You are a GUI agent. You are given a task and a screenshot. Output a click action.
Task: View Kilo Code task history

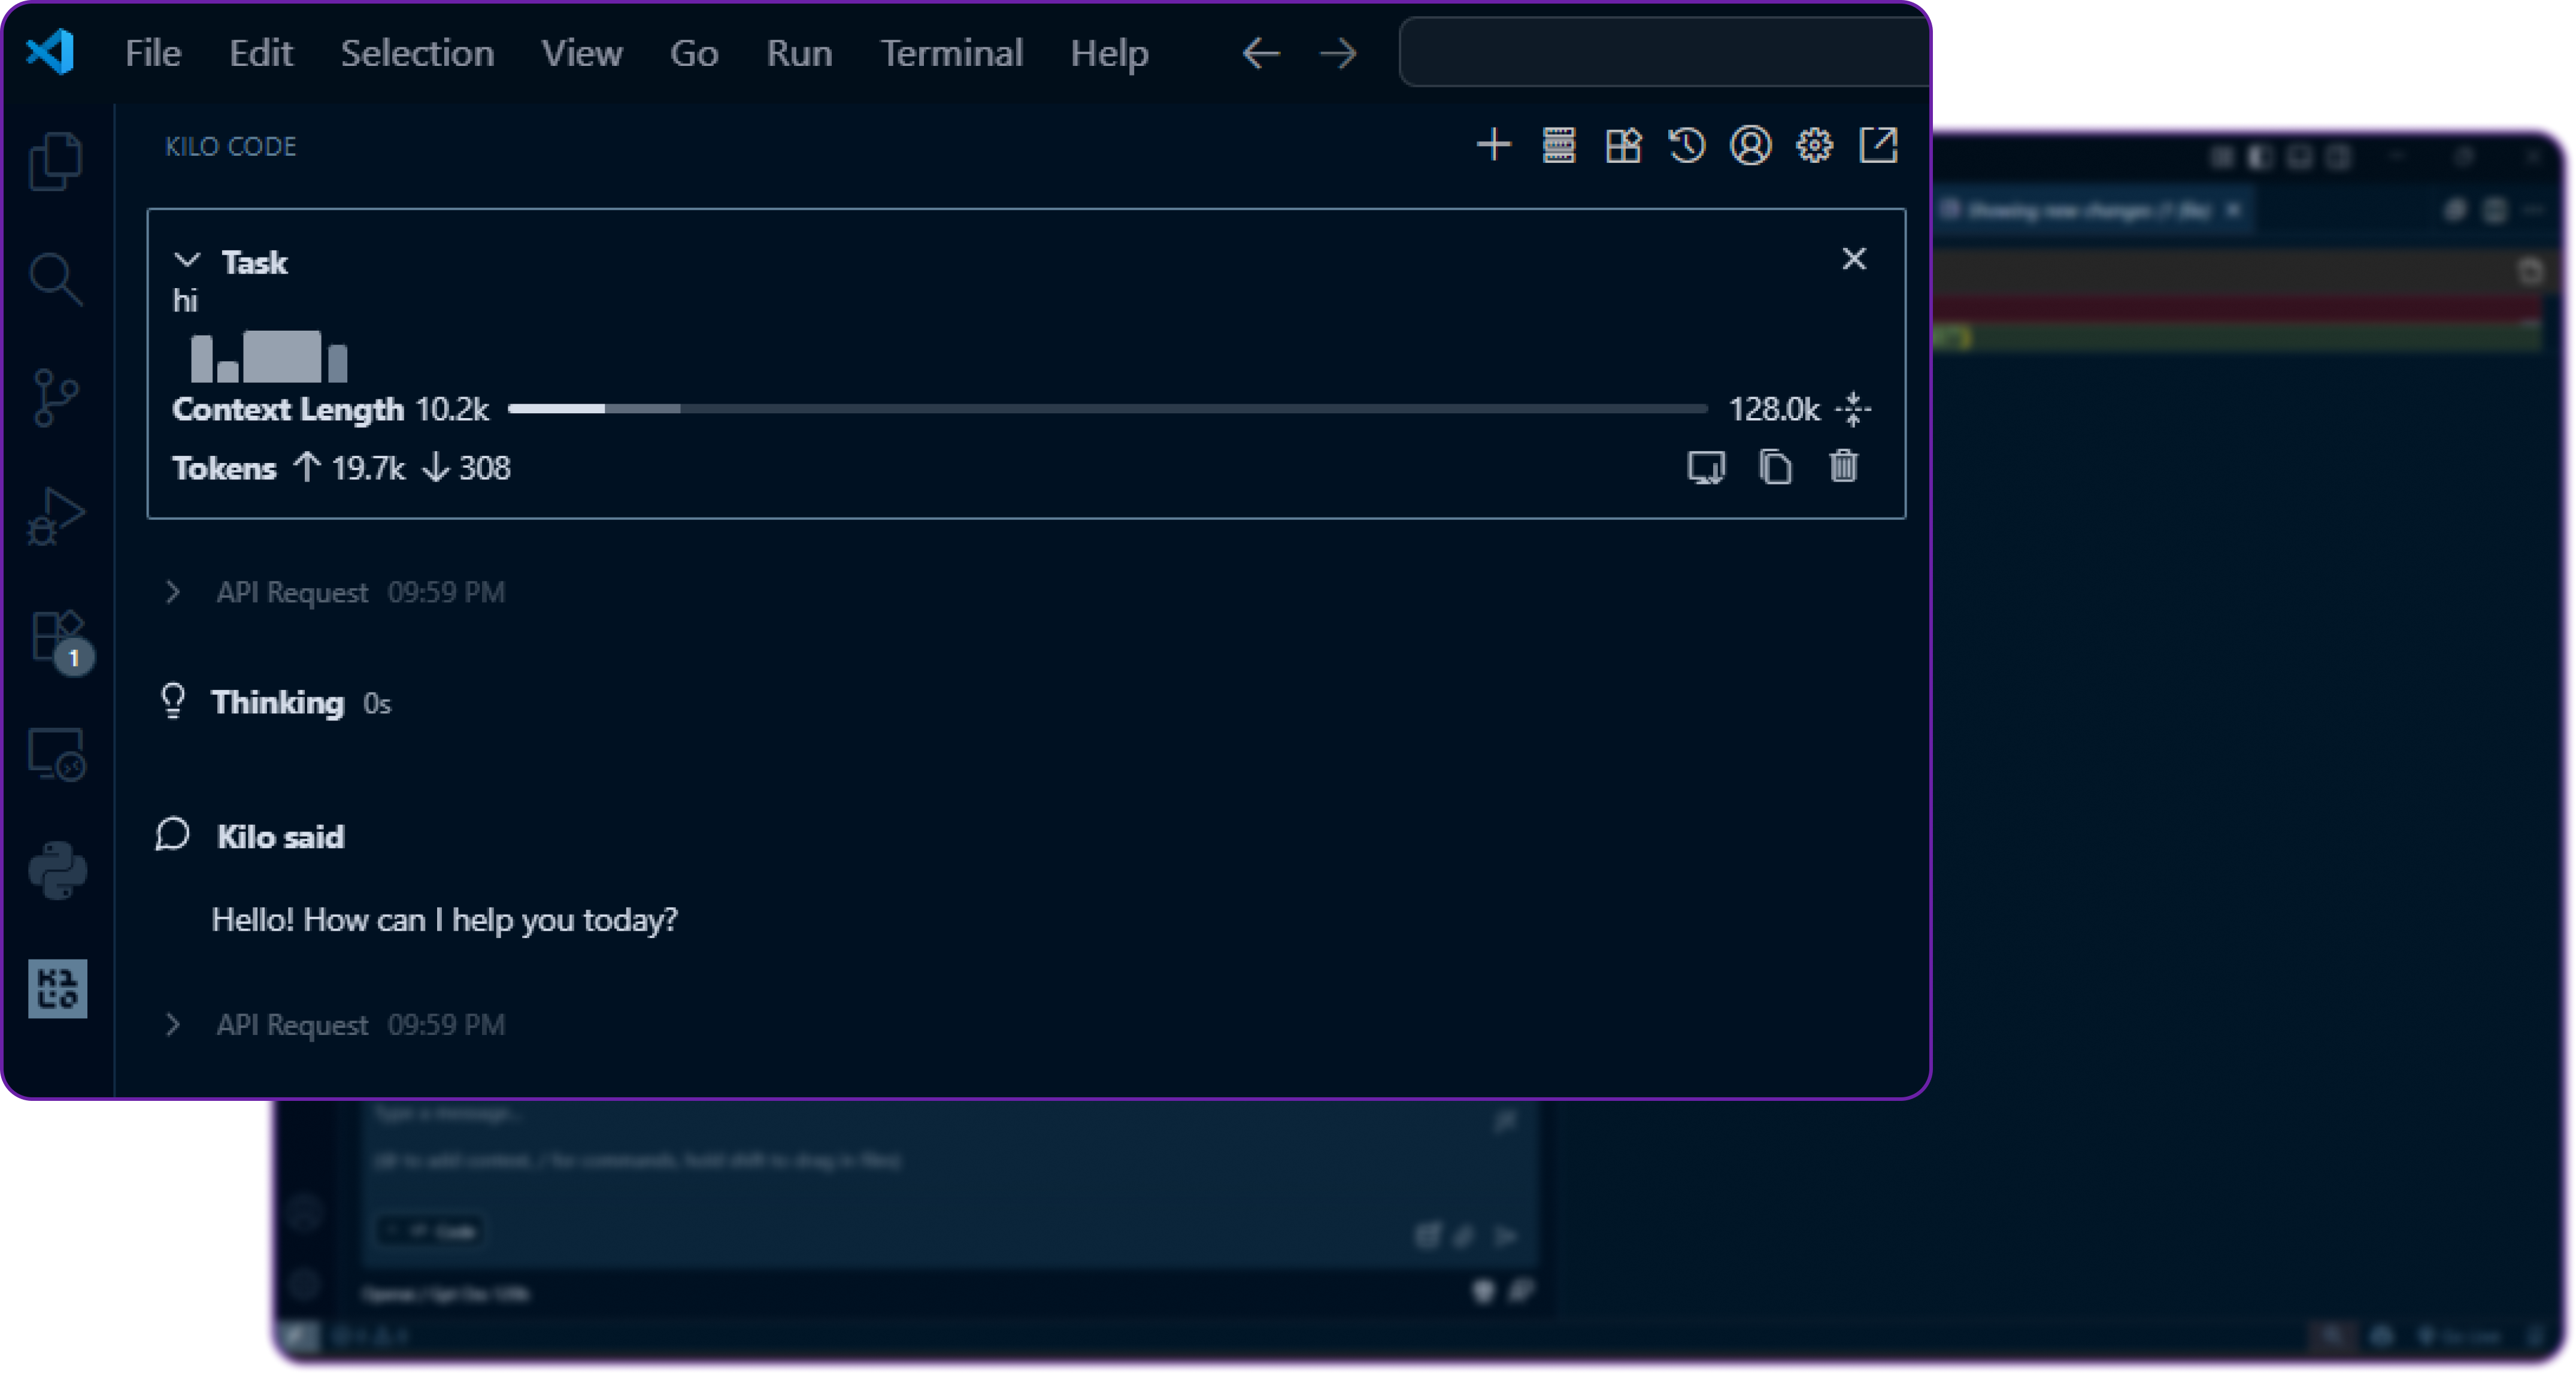tap(1687, 146)
